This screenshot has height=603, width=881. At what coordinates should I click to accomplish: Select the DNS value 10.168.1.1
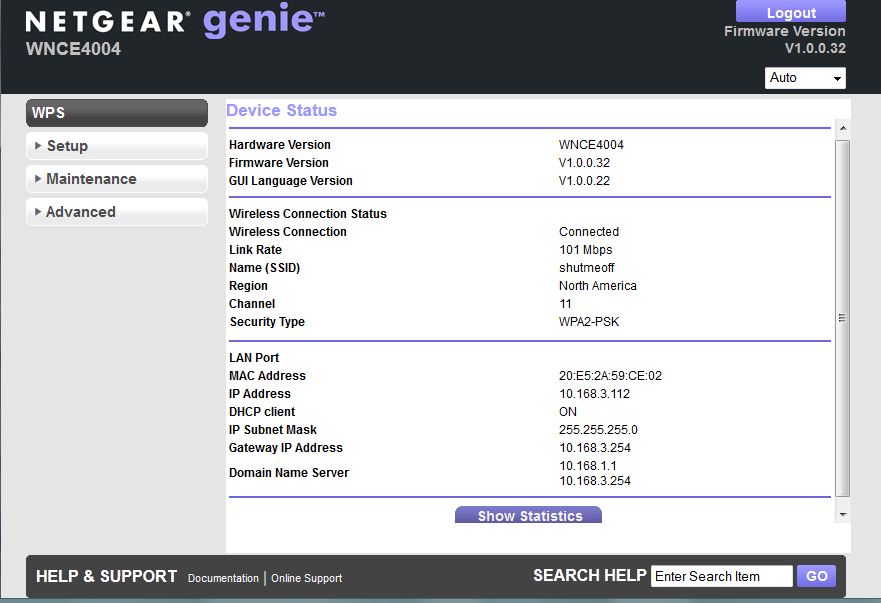pos(588,465)
